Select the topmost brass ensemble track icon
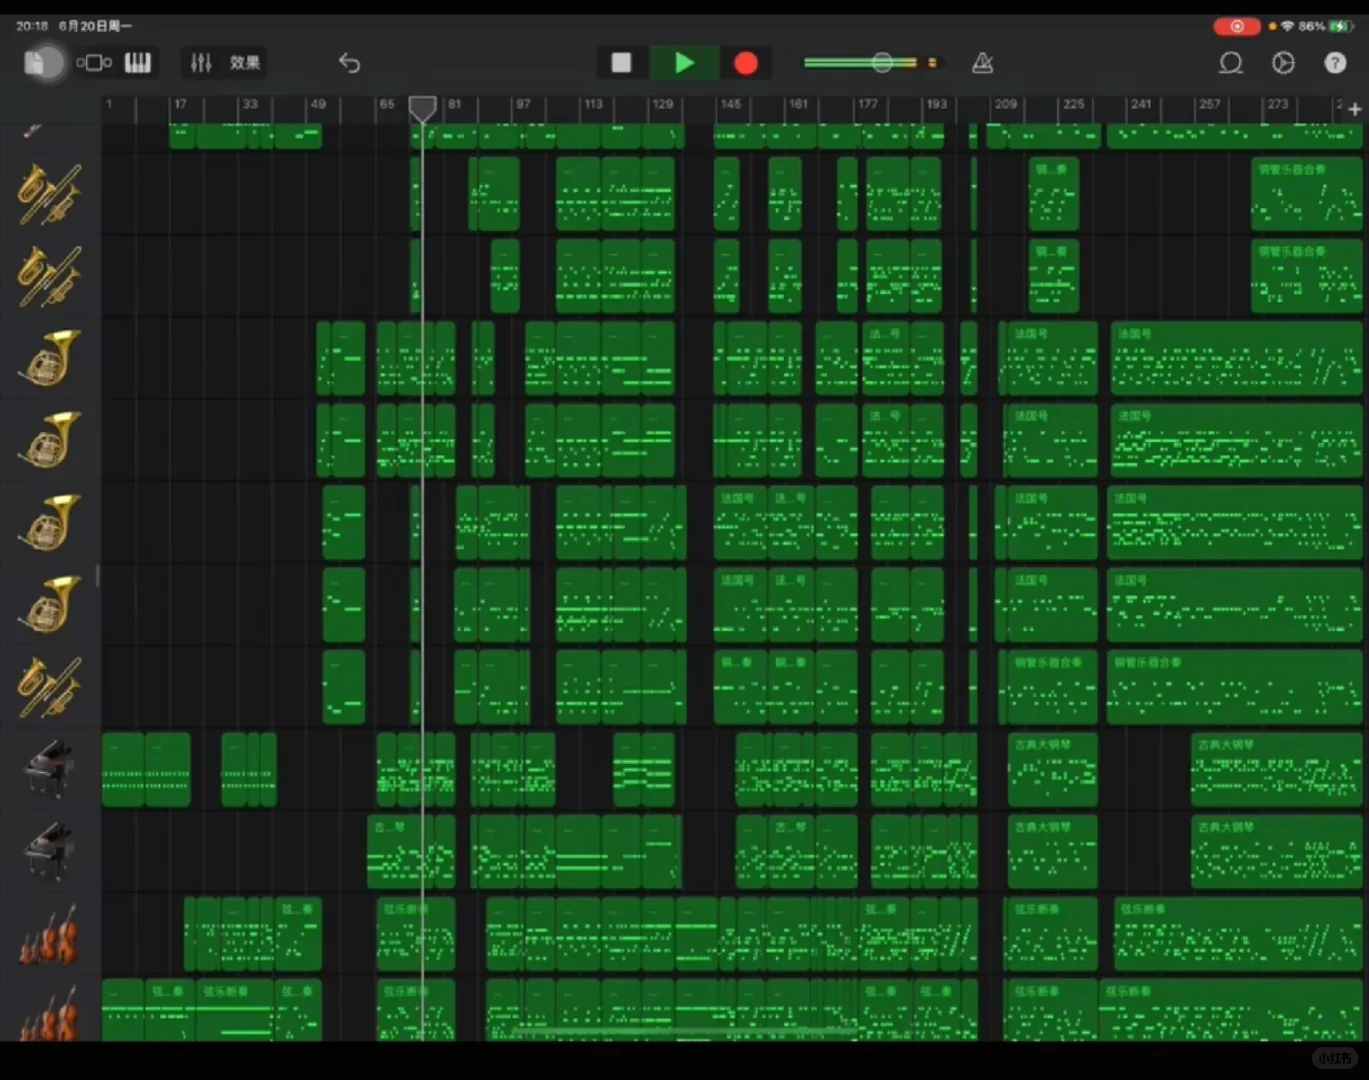 pos(49,194)
